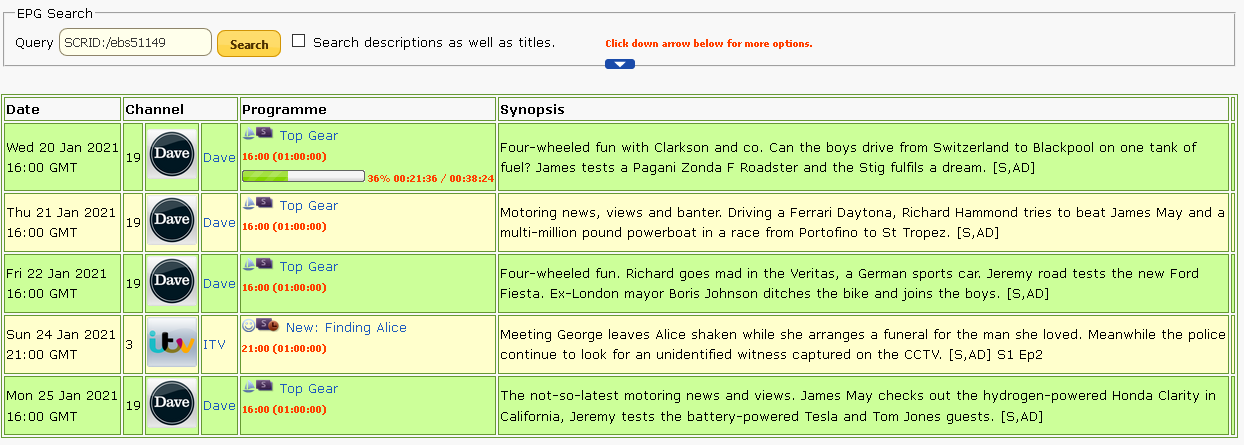Focus the Query input field
The height and width of the screenshot is (445, 1244).
pyautogui.click(x=135, y=43)
